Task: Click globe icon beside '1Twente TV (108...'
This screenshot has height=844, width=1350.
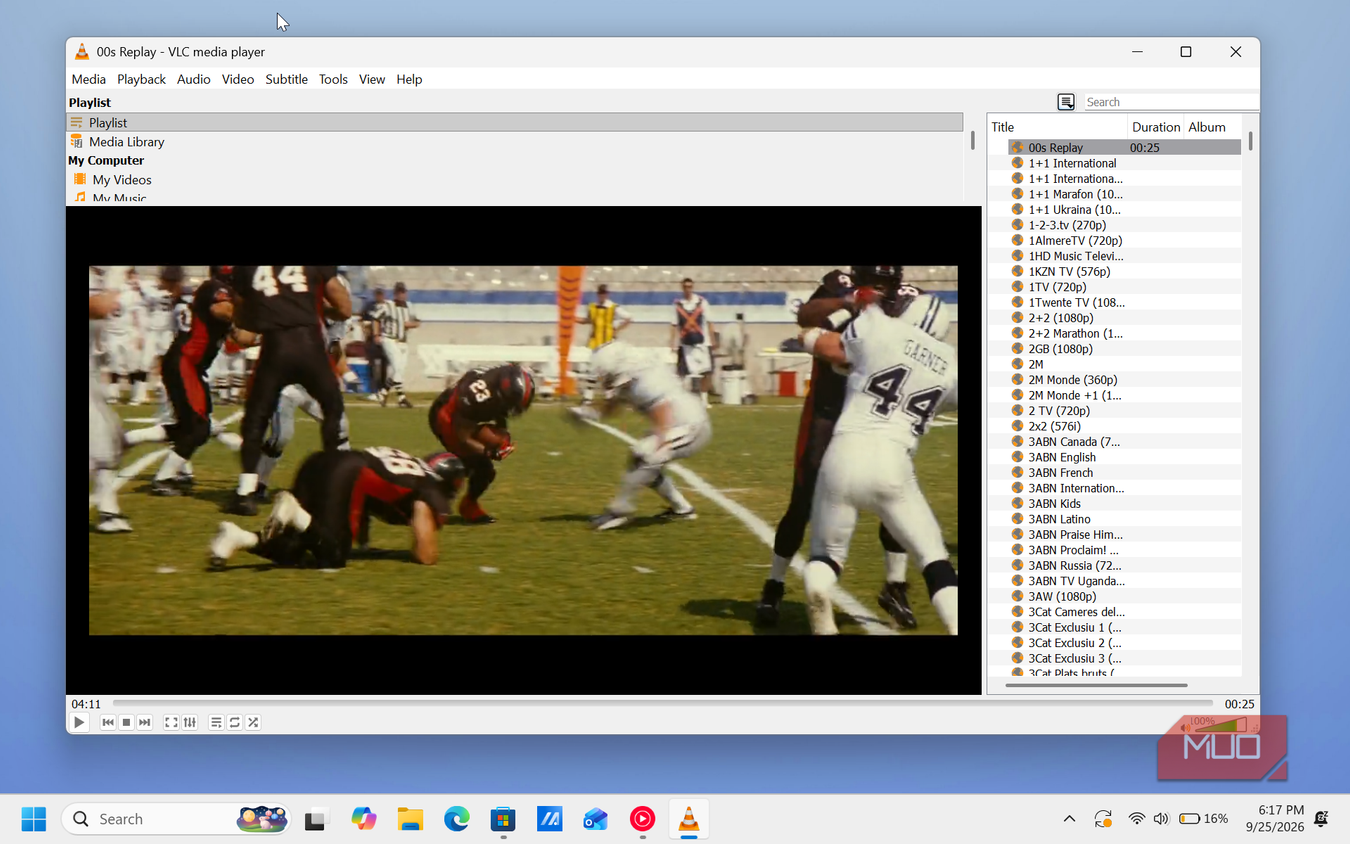Action: coord(1017,302)
